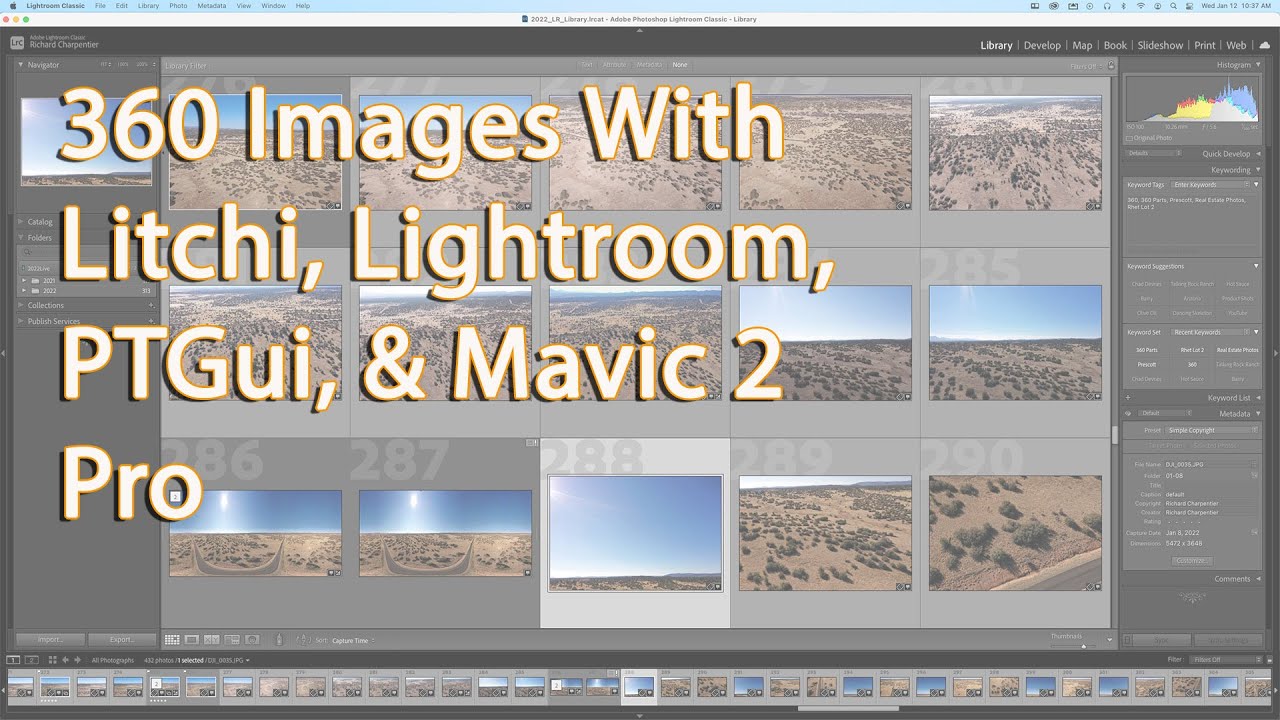This screenshot has width=1280, height=720.
Task: Toggle the Original Photo checkbox
Action: [1130, 138]
